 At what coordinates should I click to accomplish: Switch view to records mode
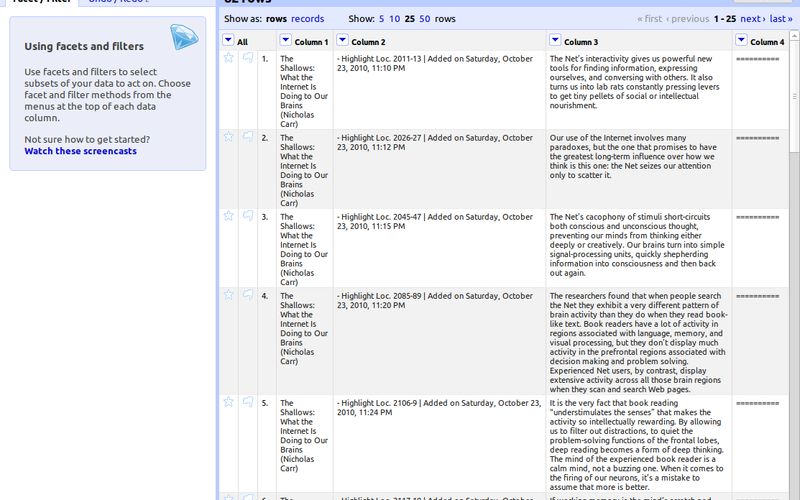(x=308, y=19)
